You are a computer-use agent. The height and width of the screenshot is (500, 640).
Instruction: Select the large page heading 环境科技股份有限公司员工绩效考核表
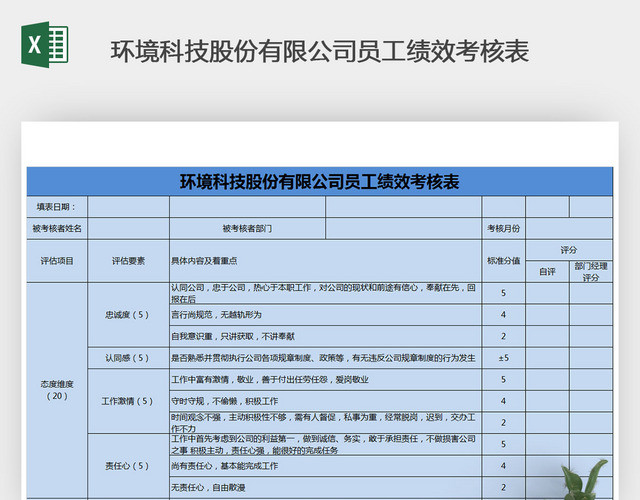[x=320, y=51]
